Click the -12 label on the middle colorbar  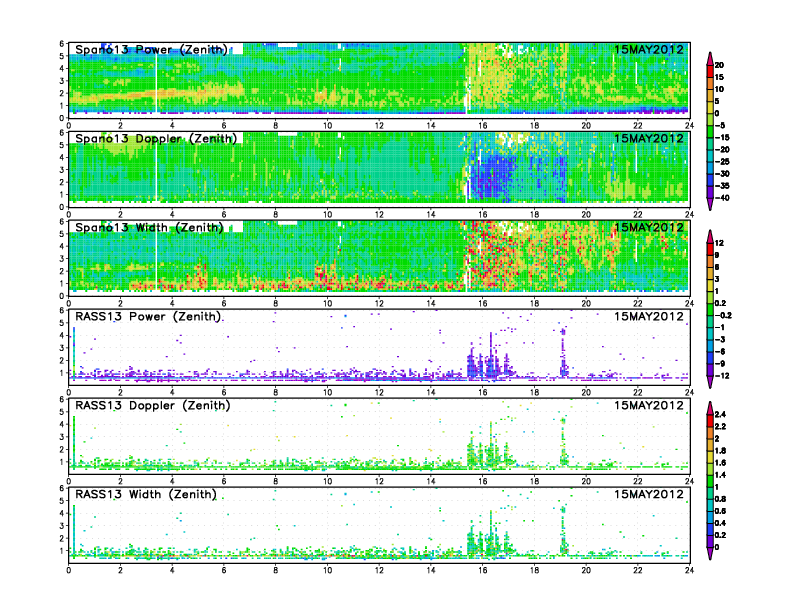coord(722,376)
